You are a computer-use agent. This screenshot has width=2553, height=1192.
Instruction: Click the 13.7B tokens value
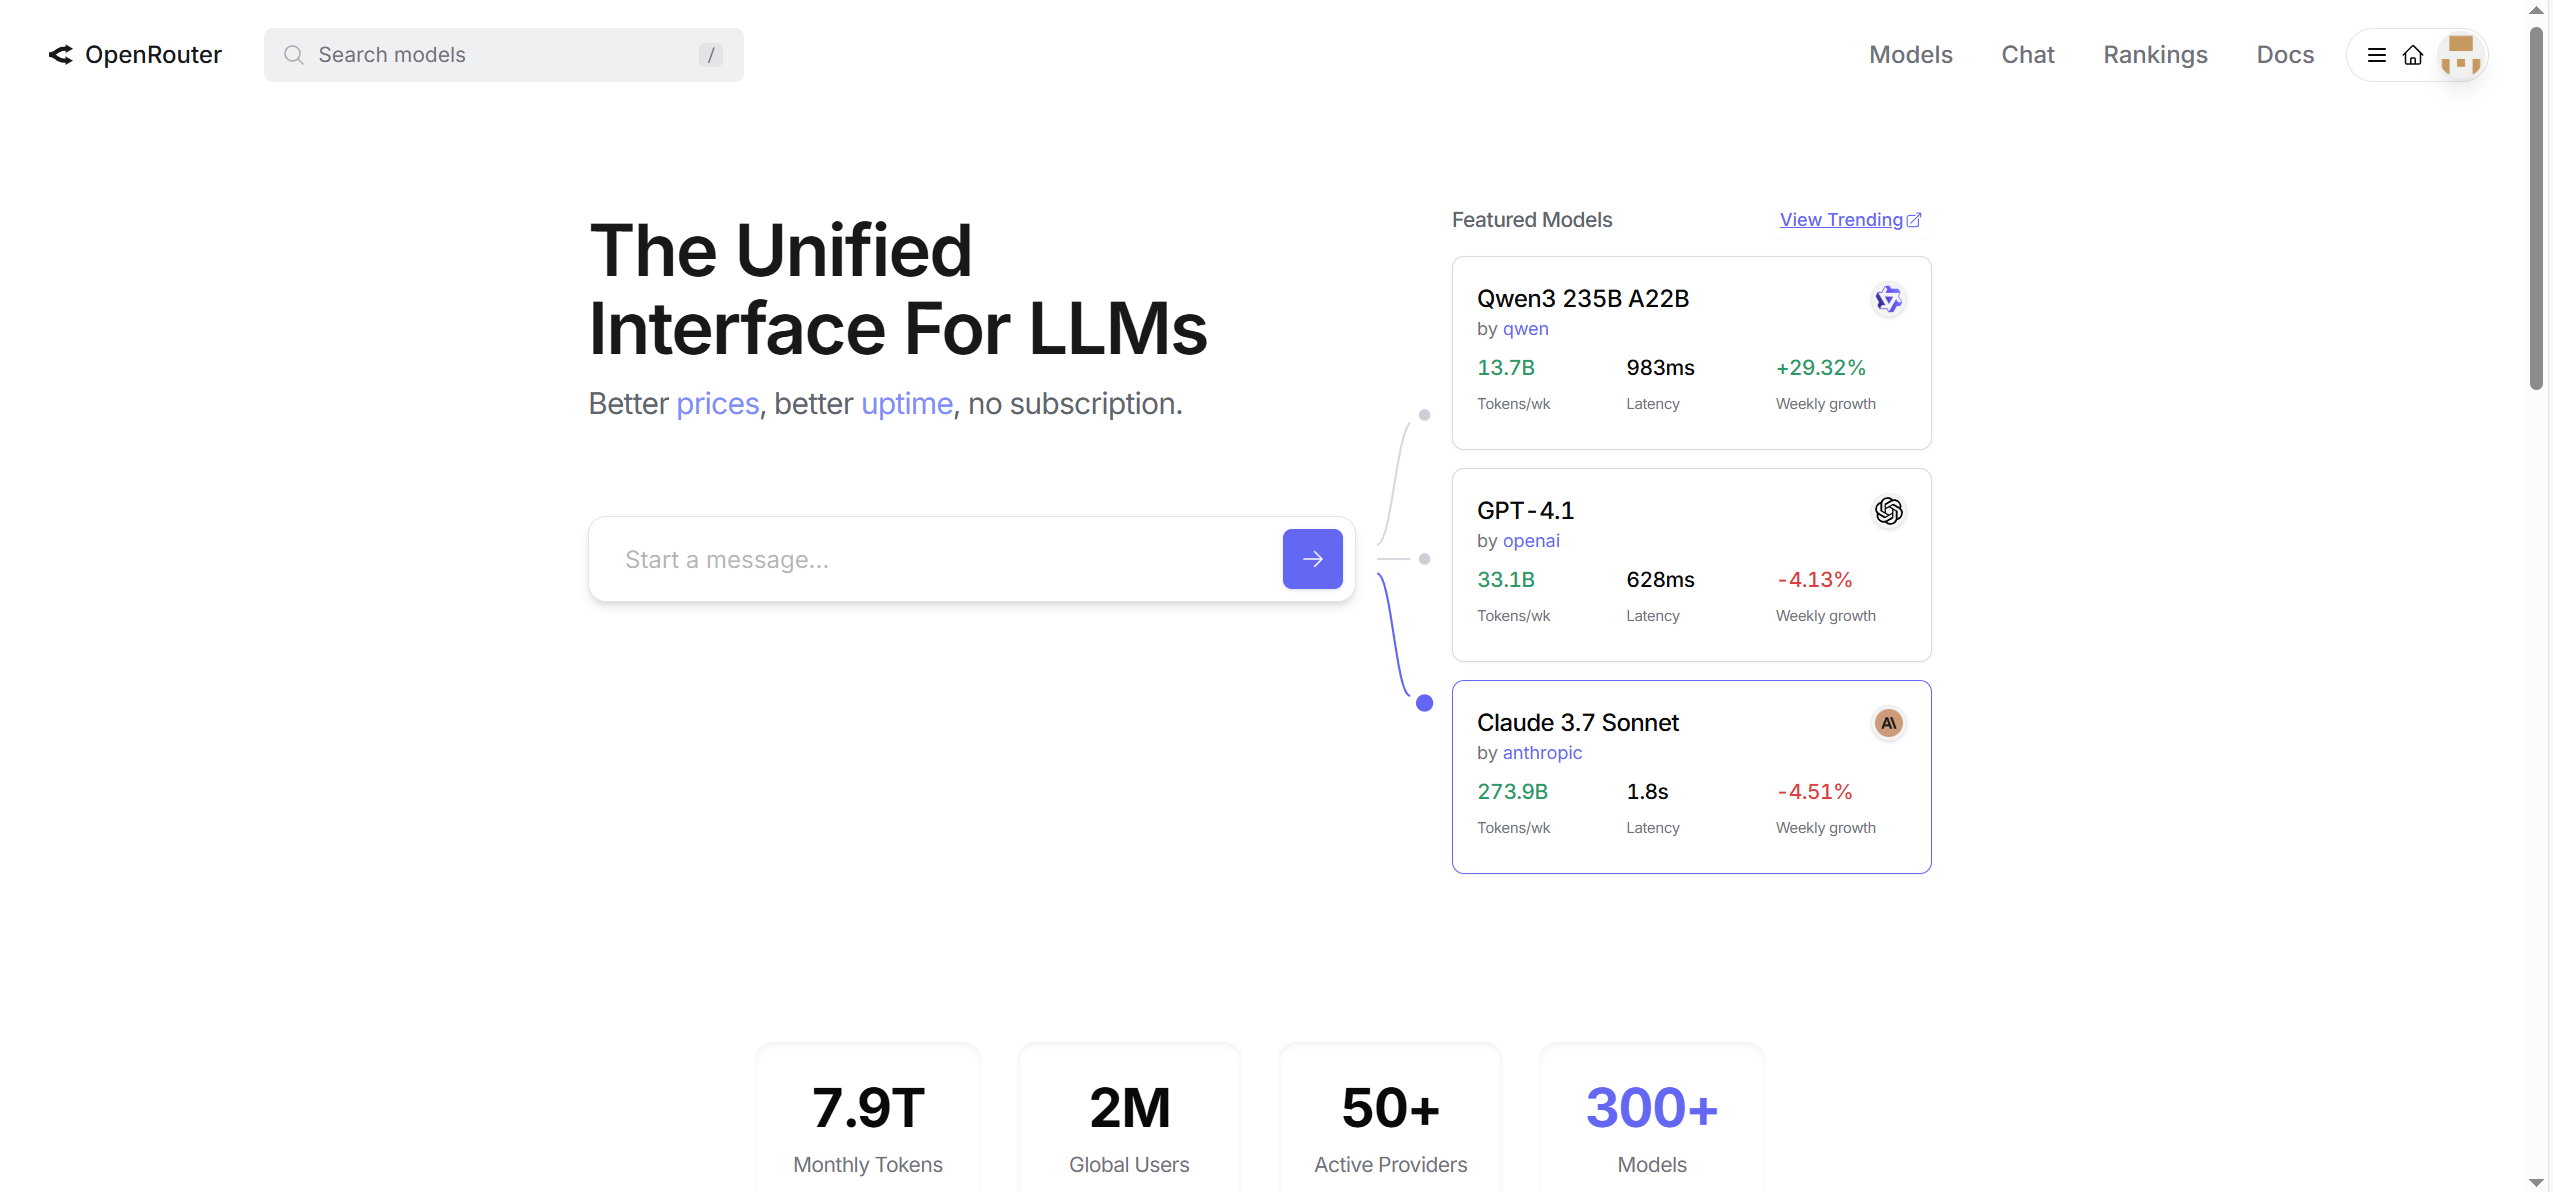(1505, 368)
